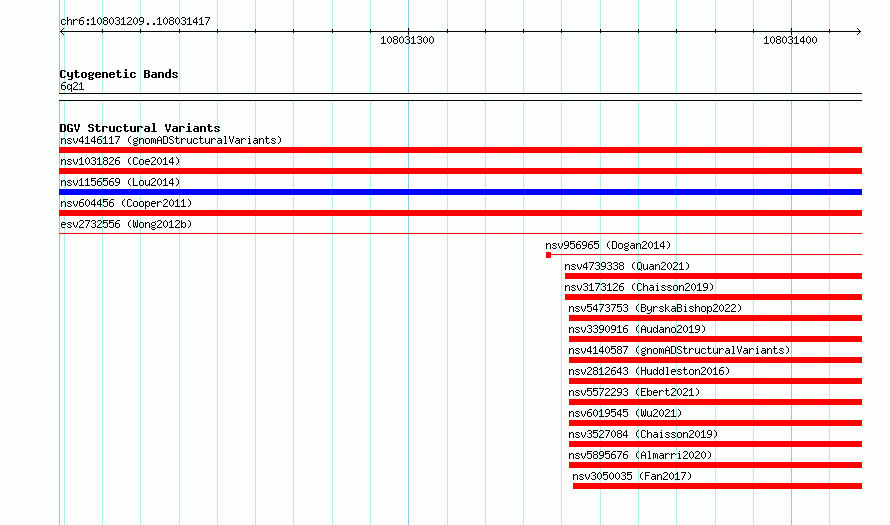890x525 pixels.
Task: Select the nsv5473753 (ByrskaBishop2022) label
Action: point(655,308)
